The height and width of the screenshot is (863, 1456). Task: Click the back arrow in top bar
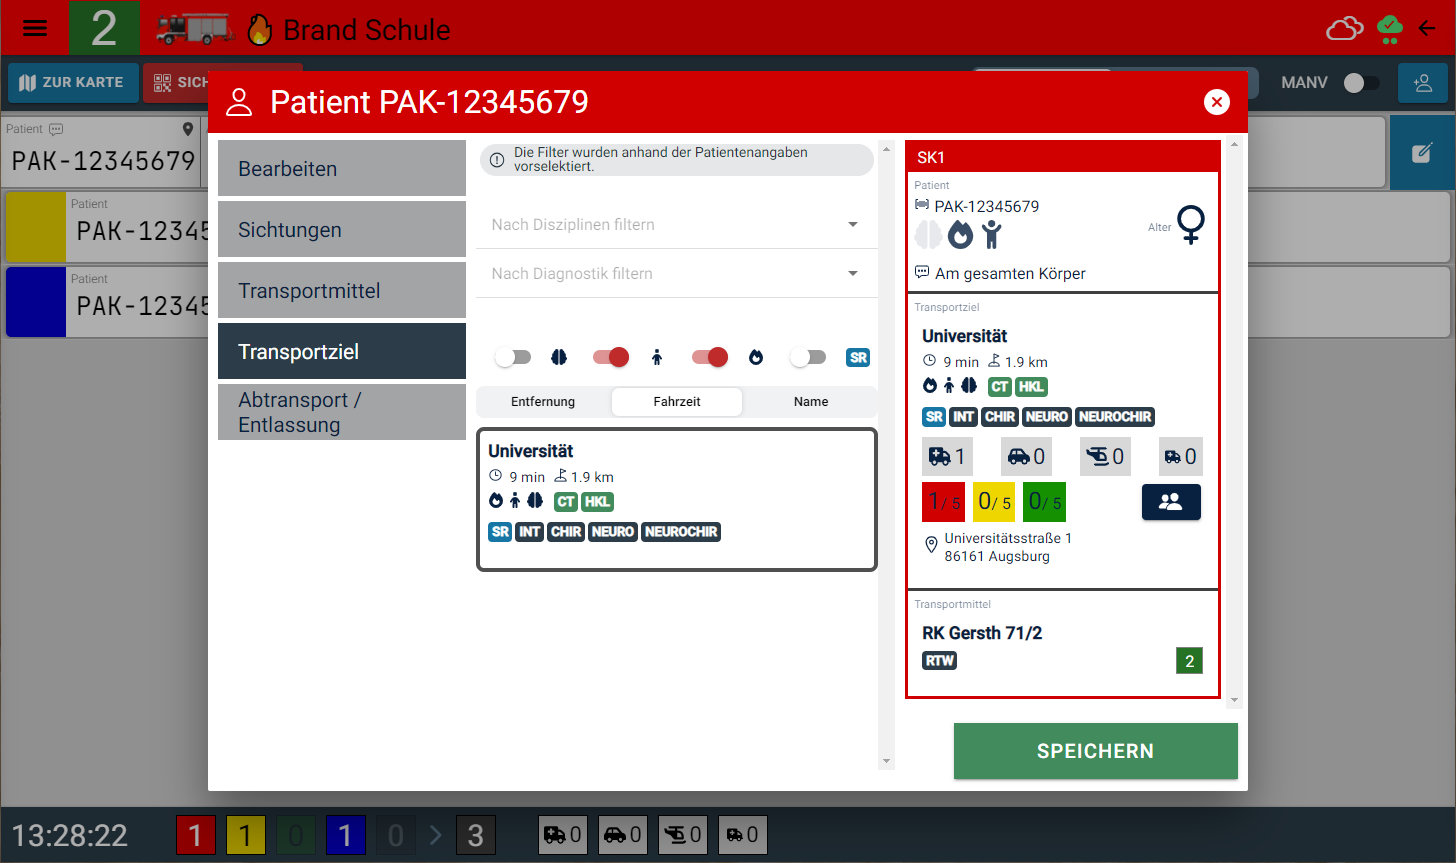click(1427, 29)
